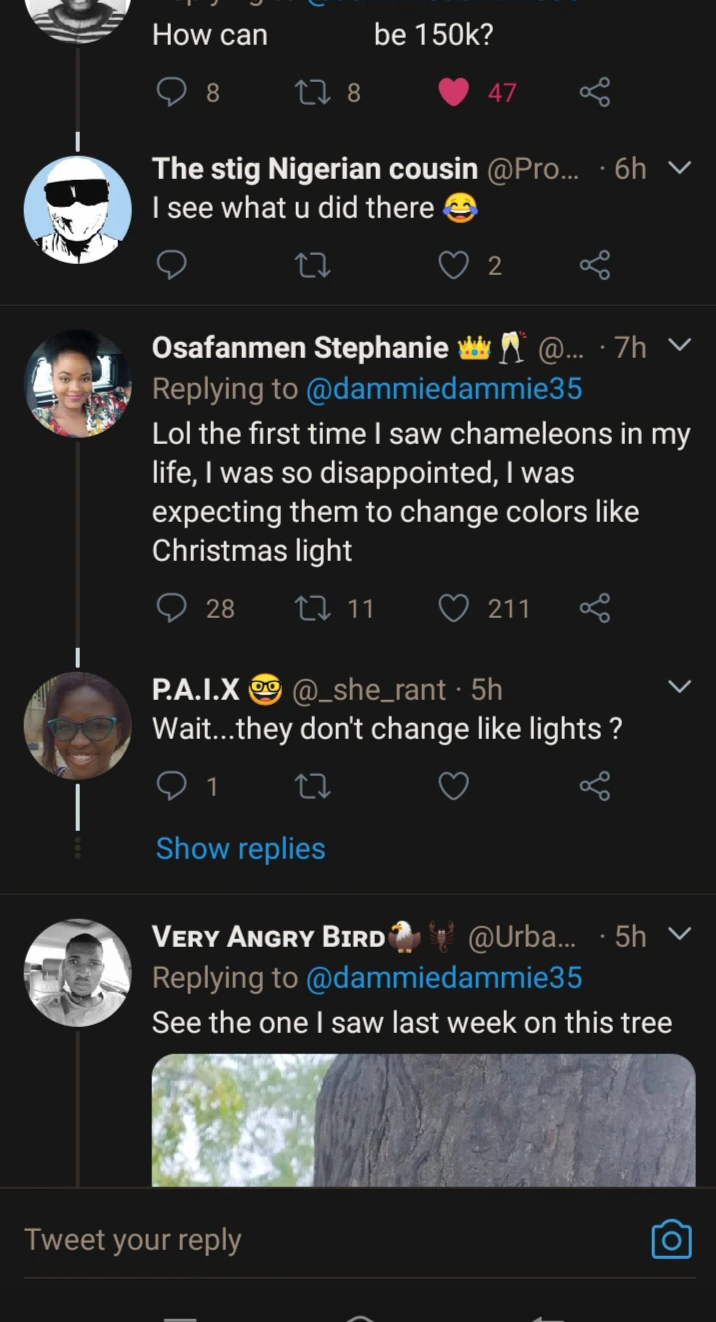Retweet P.A.I.X's reply about lights

coord(313,787)
